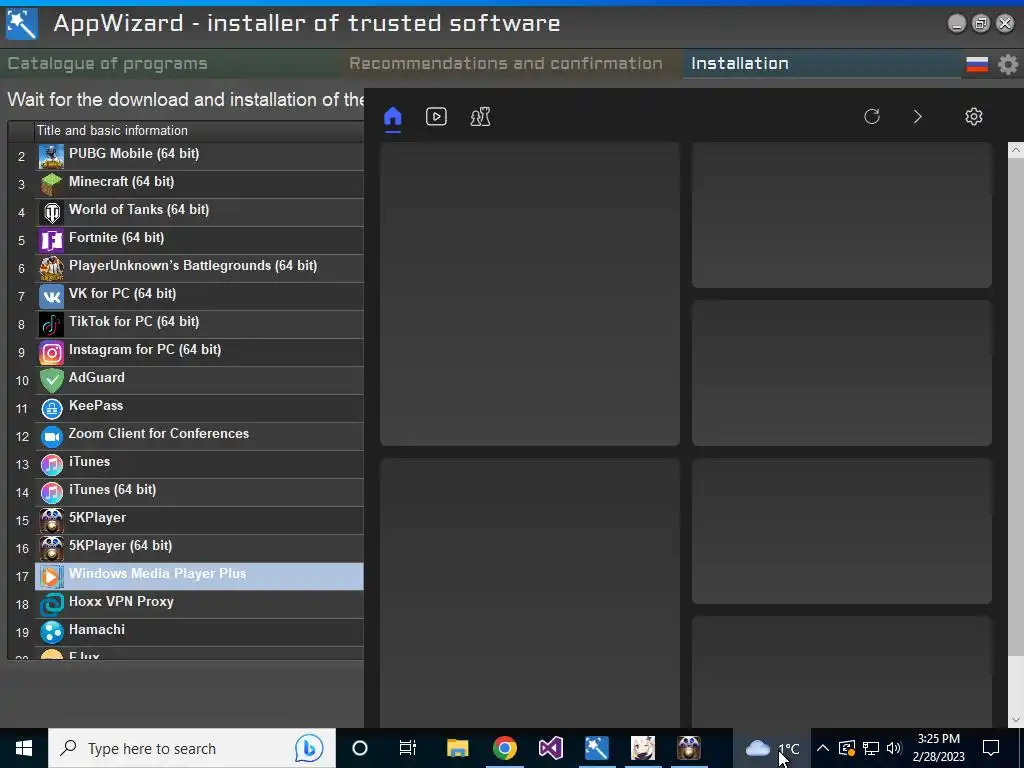Viewport: 1024px width, 768px height.
Task: Open the notification center icon
Action: [991, 748]
